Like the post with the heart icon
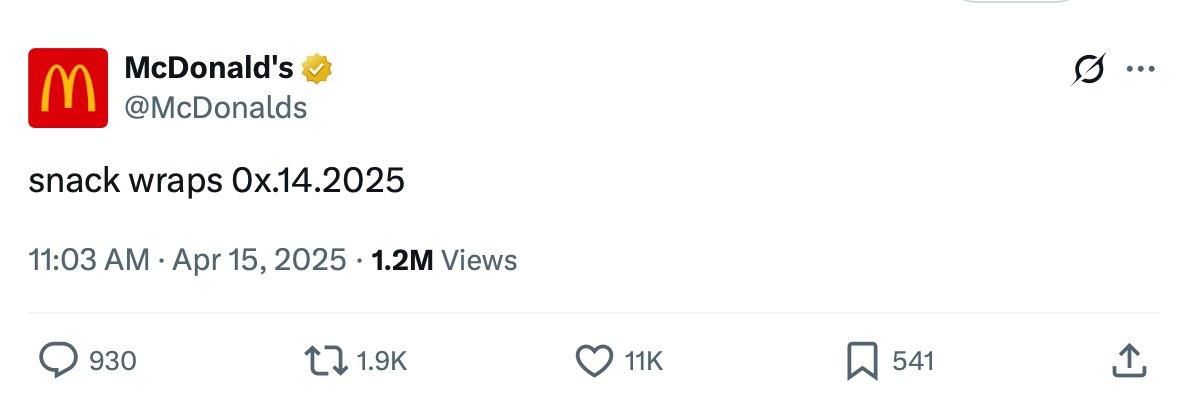Image resolution: width=1180 pixels, height=400 pixels. (596, 361)
